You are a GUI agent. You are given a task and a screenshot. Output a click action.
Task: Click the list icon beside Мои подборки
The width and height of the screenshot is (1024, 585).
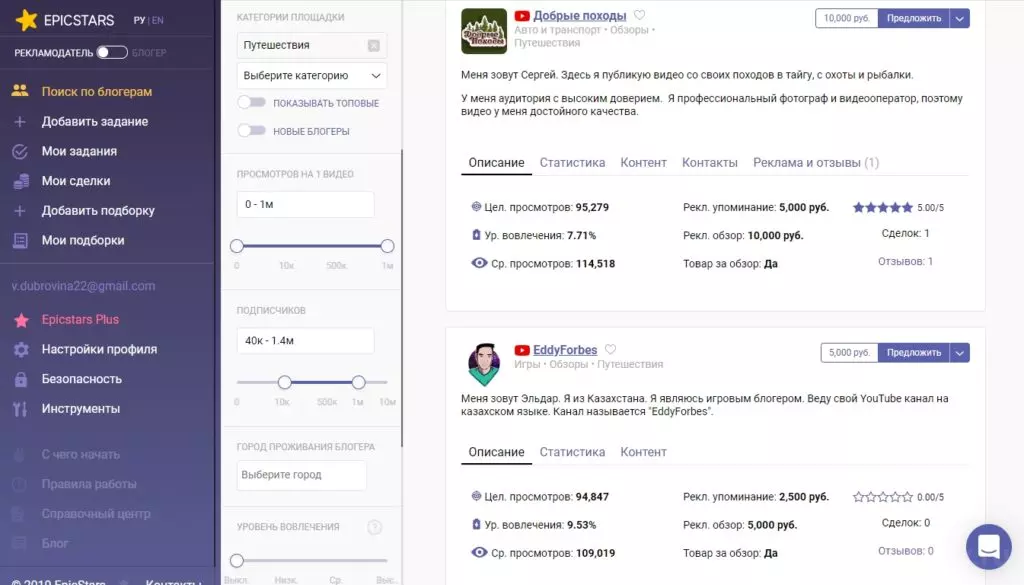(20, 240)
